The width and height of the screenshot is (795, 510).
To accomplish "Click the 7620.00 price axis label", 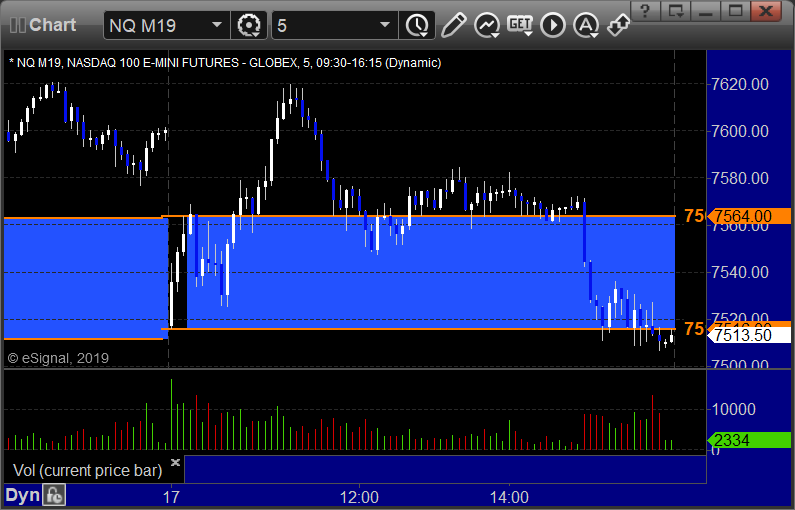I will click(740, 84).
